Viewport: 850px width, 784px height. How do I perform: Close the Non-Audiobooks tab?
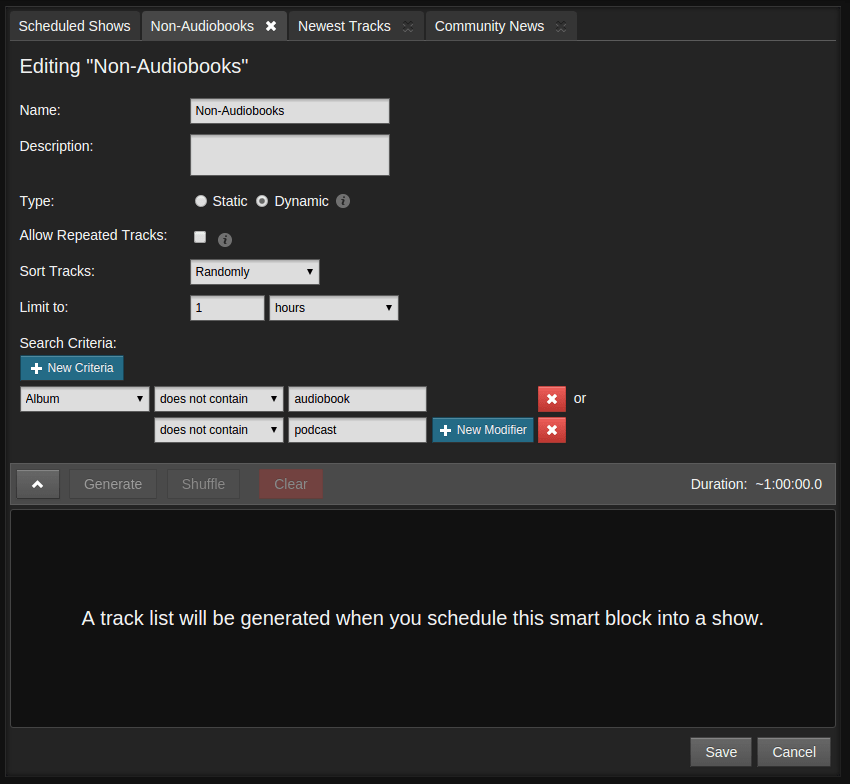pyautogui.click(x=270, y=25)
